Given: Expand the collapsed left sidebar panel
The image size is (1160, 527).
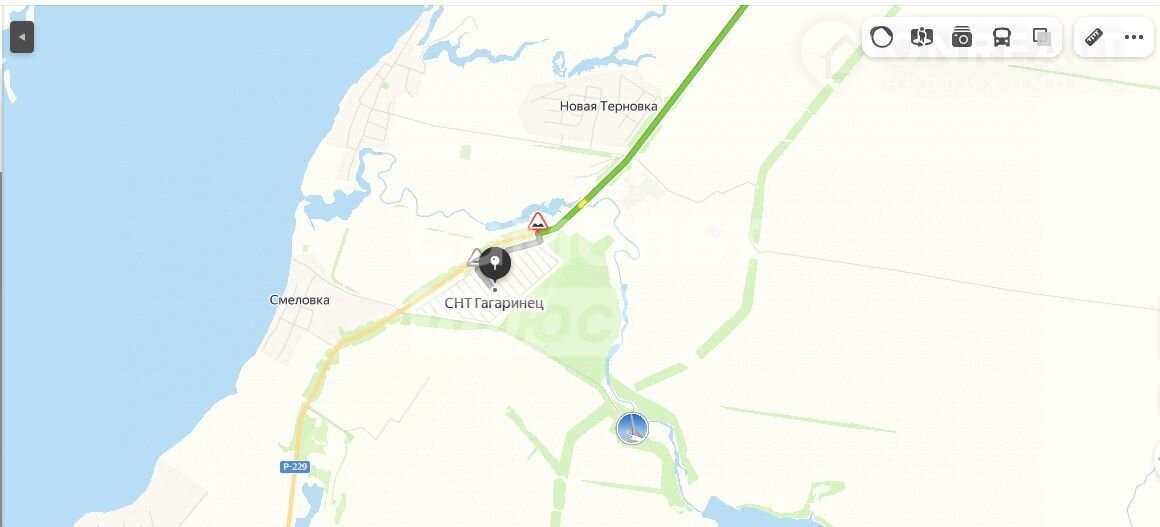Looking at the screenshot, I should click(22, 37).
